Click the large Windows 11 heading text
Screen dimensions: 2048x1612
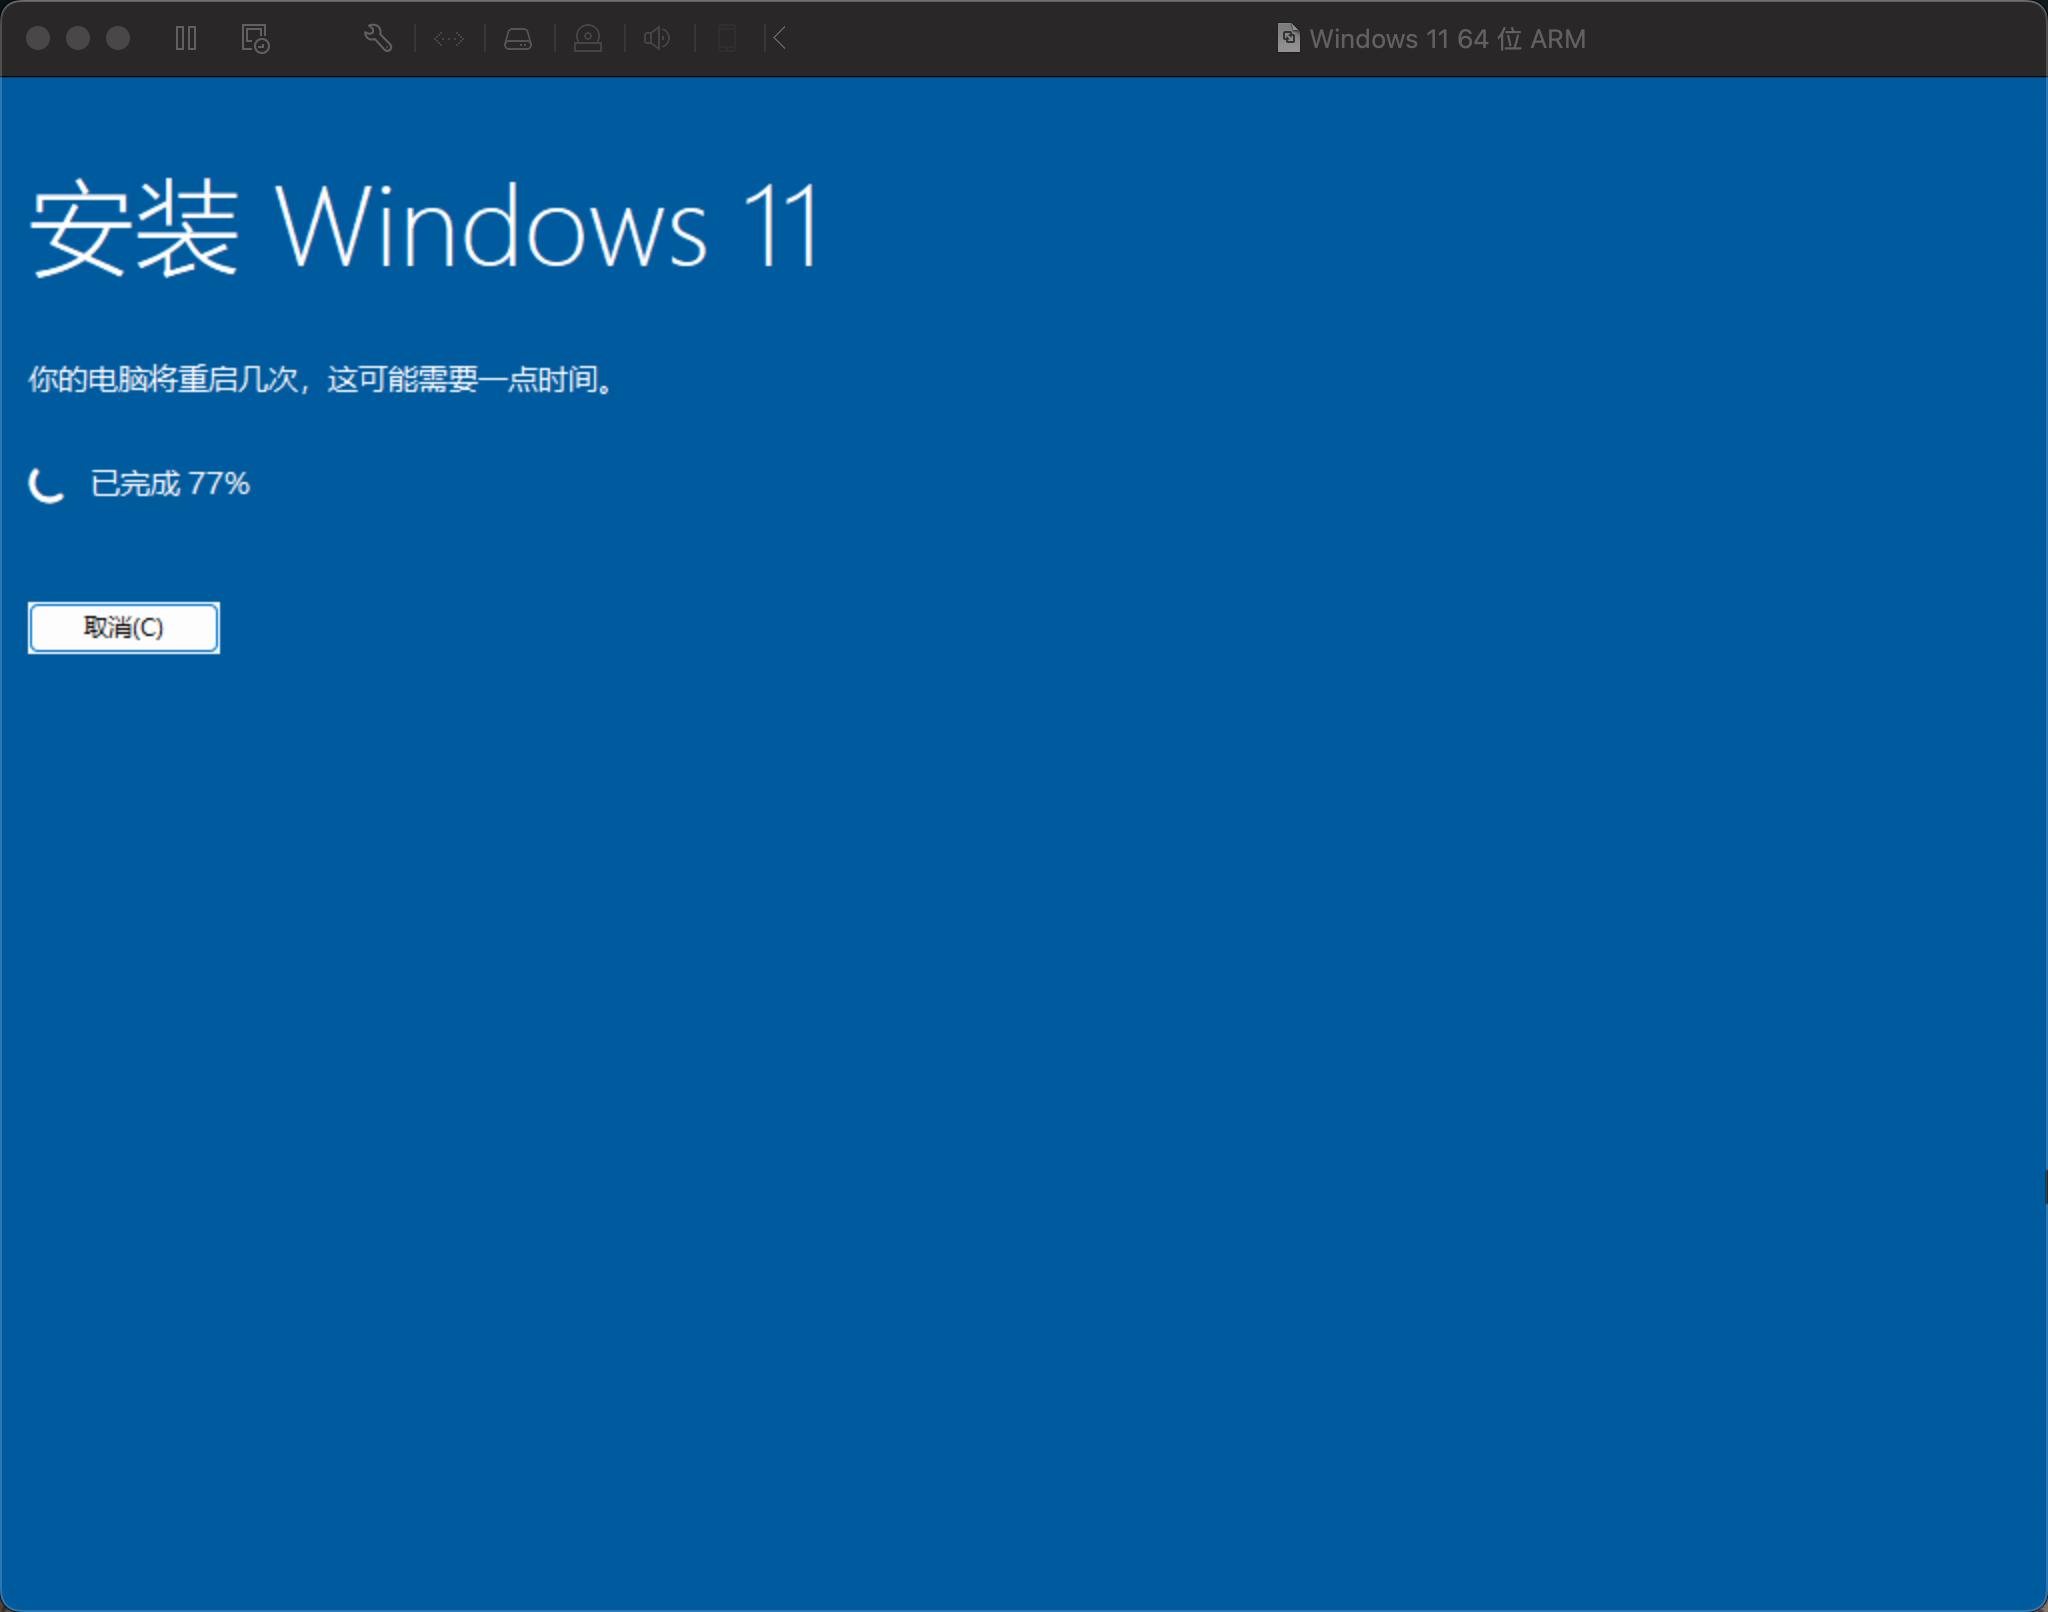pyautogui.click(x=547, y=228)
